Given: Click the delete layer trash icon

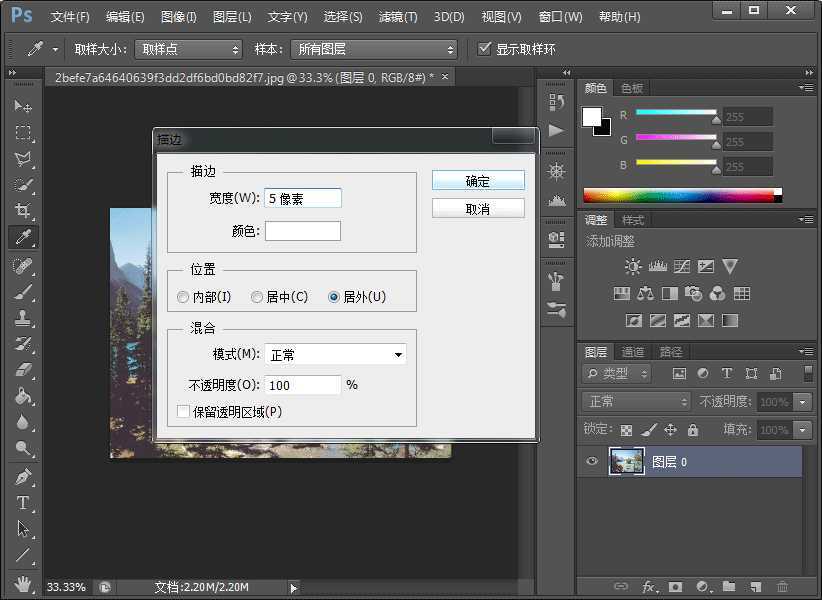Looking at the screenshot, I should pos(783,587).
